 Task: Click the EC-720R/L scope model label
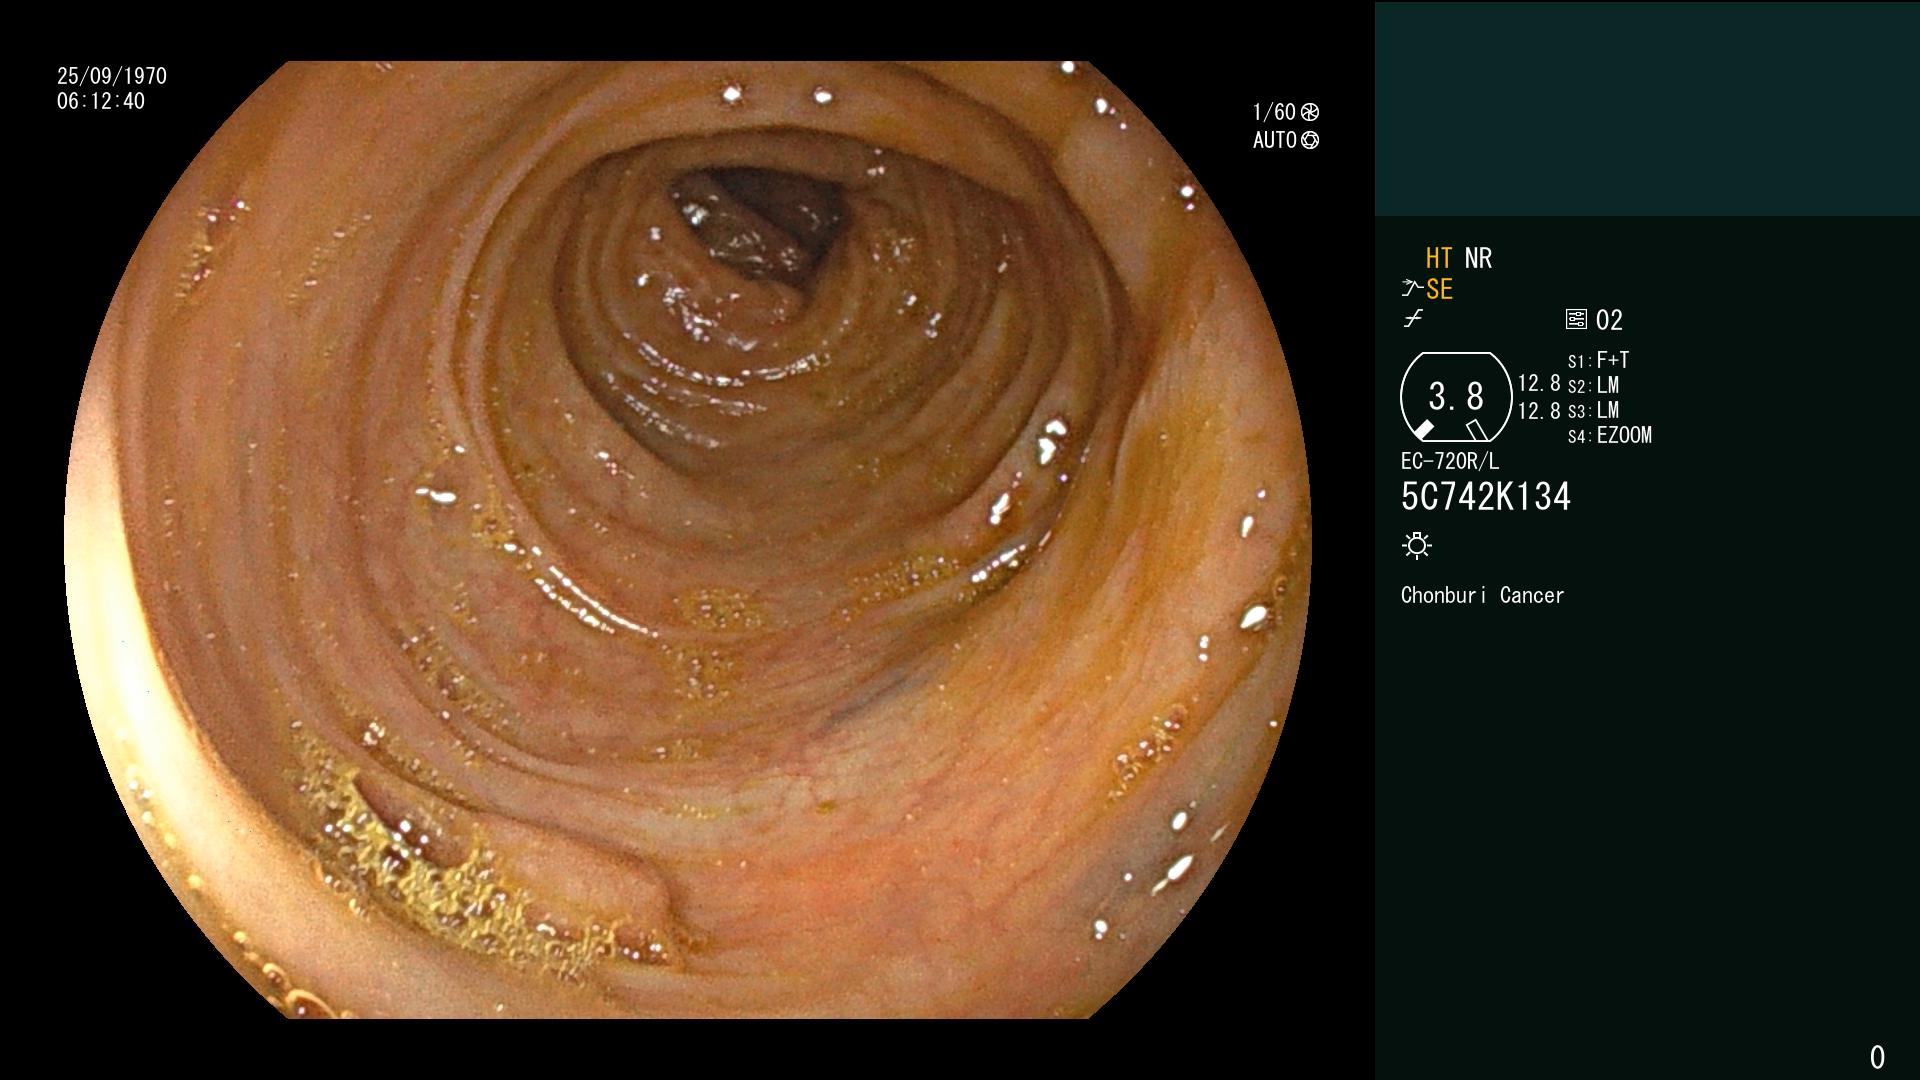tap(1450, 461)
